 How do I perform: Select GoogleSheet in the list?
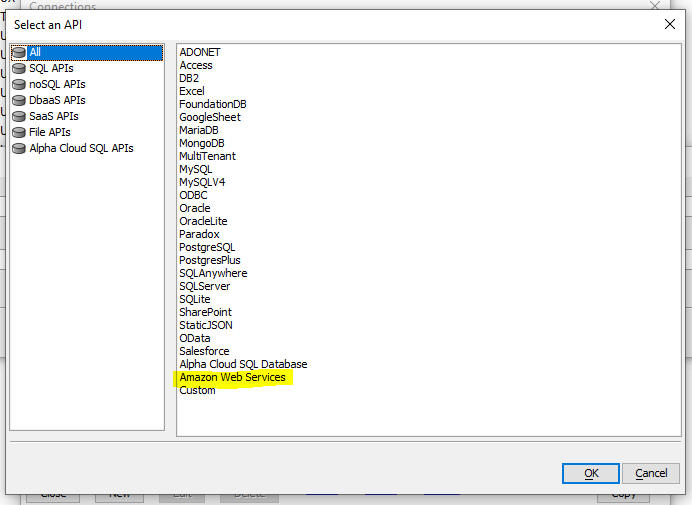point(210,117)
